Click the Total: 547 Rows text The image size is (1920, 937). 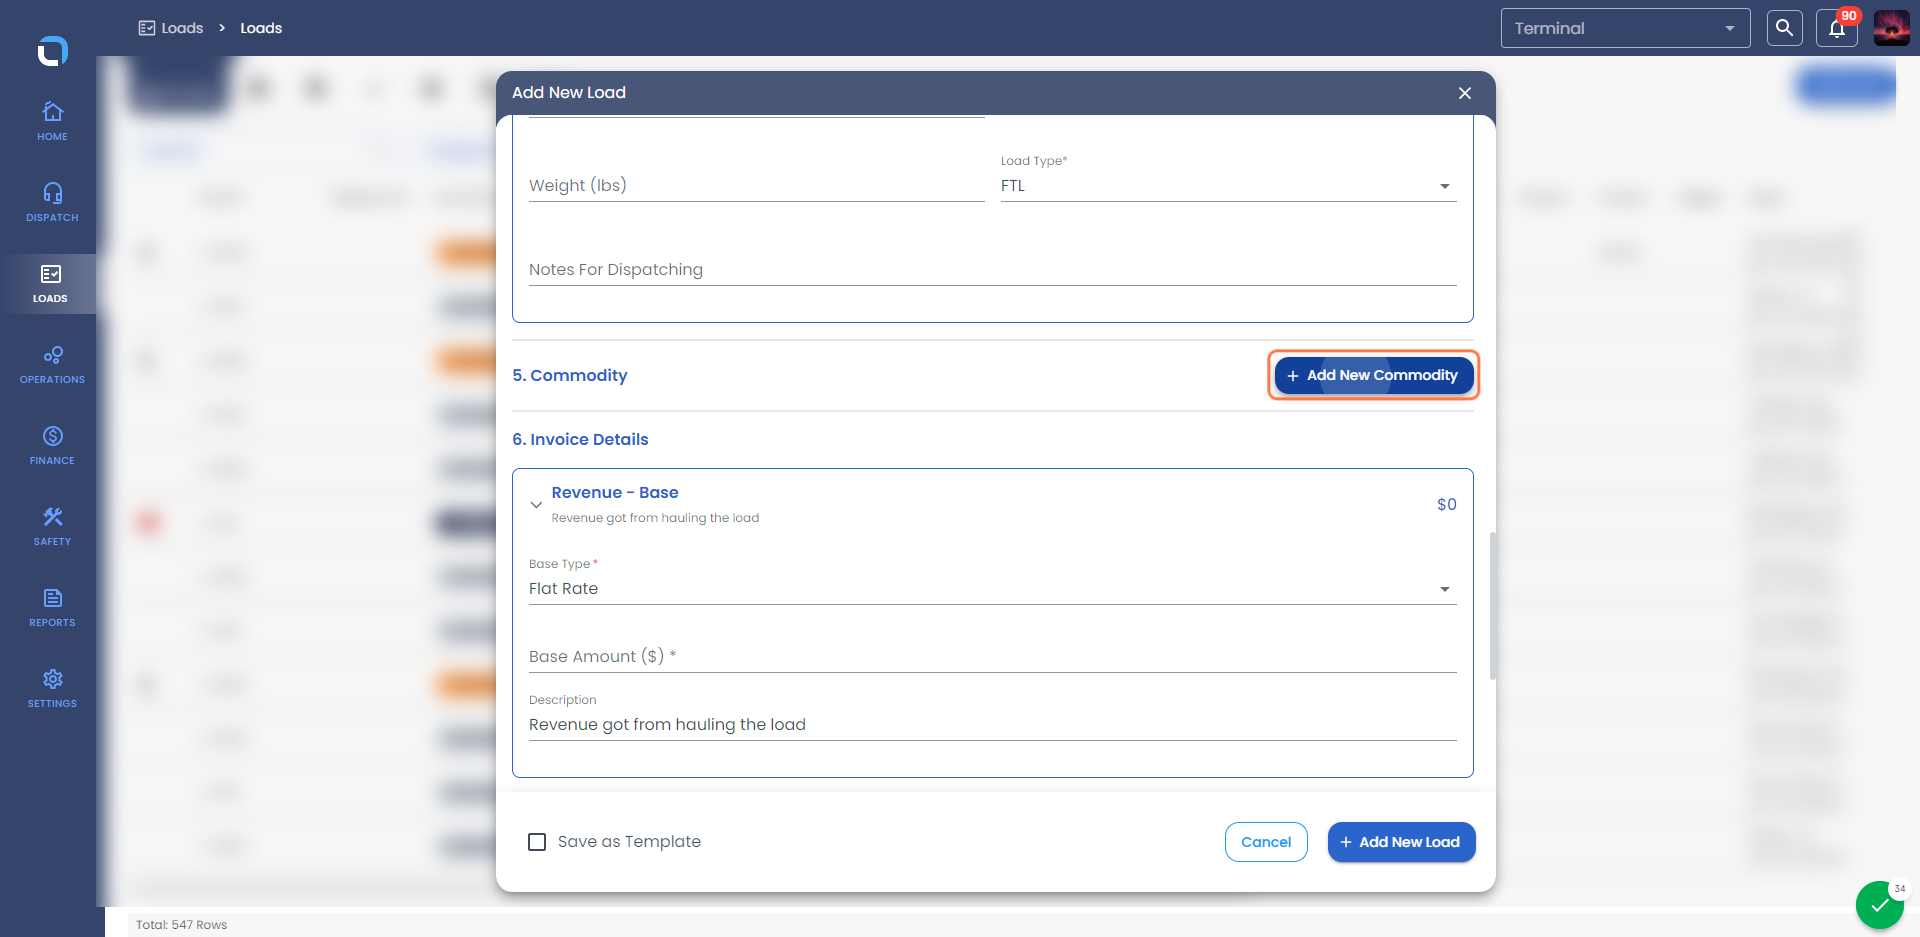182,925
